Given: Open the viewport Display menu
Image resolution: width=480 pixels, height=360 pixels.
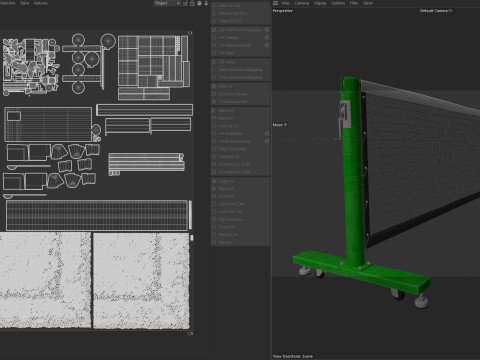Looking at the screenshot, I should 320,3.
